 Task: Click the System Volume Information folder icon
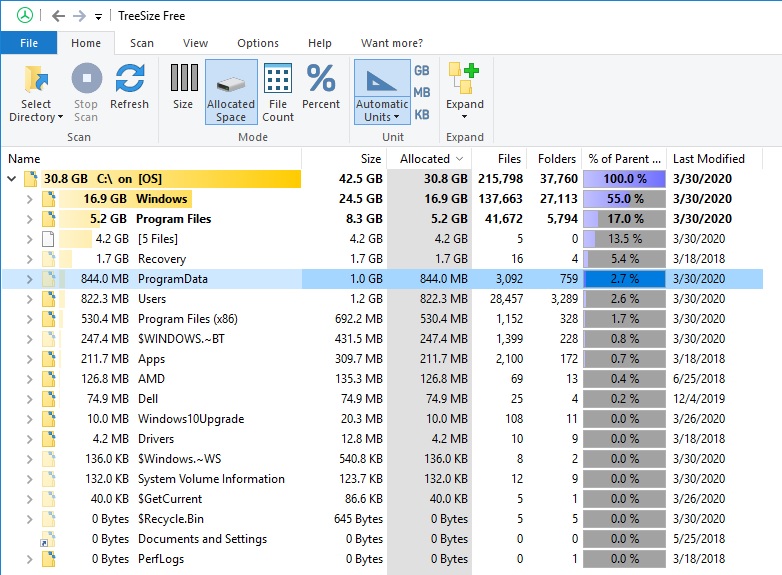(x=48, y=479)
